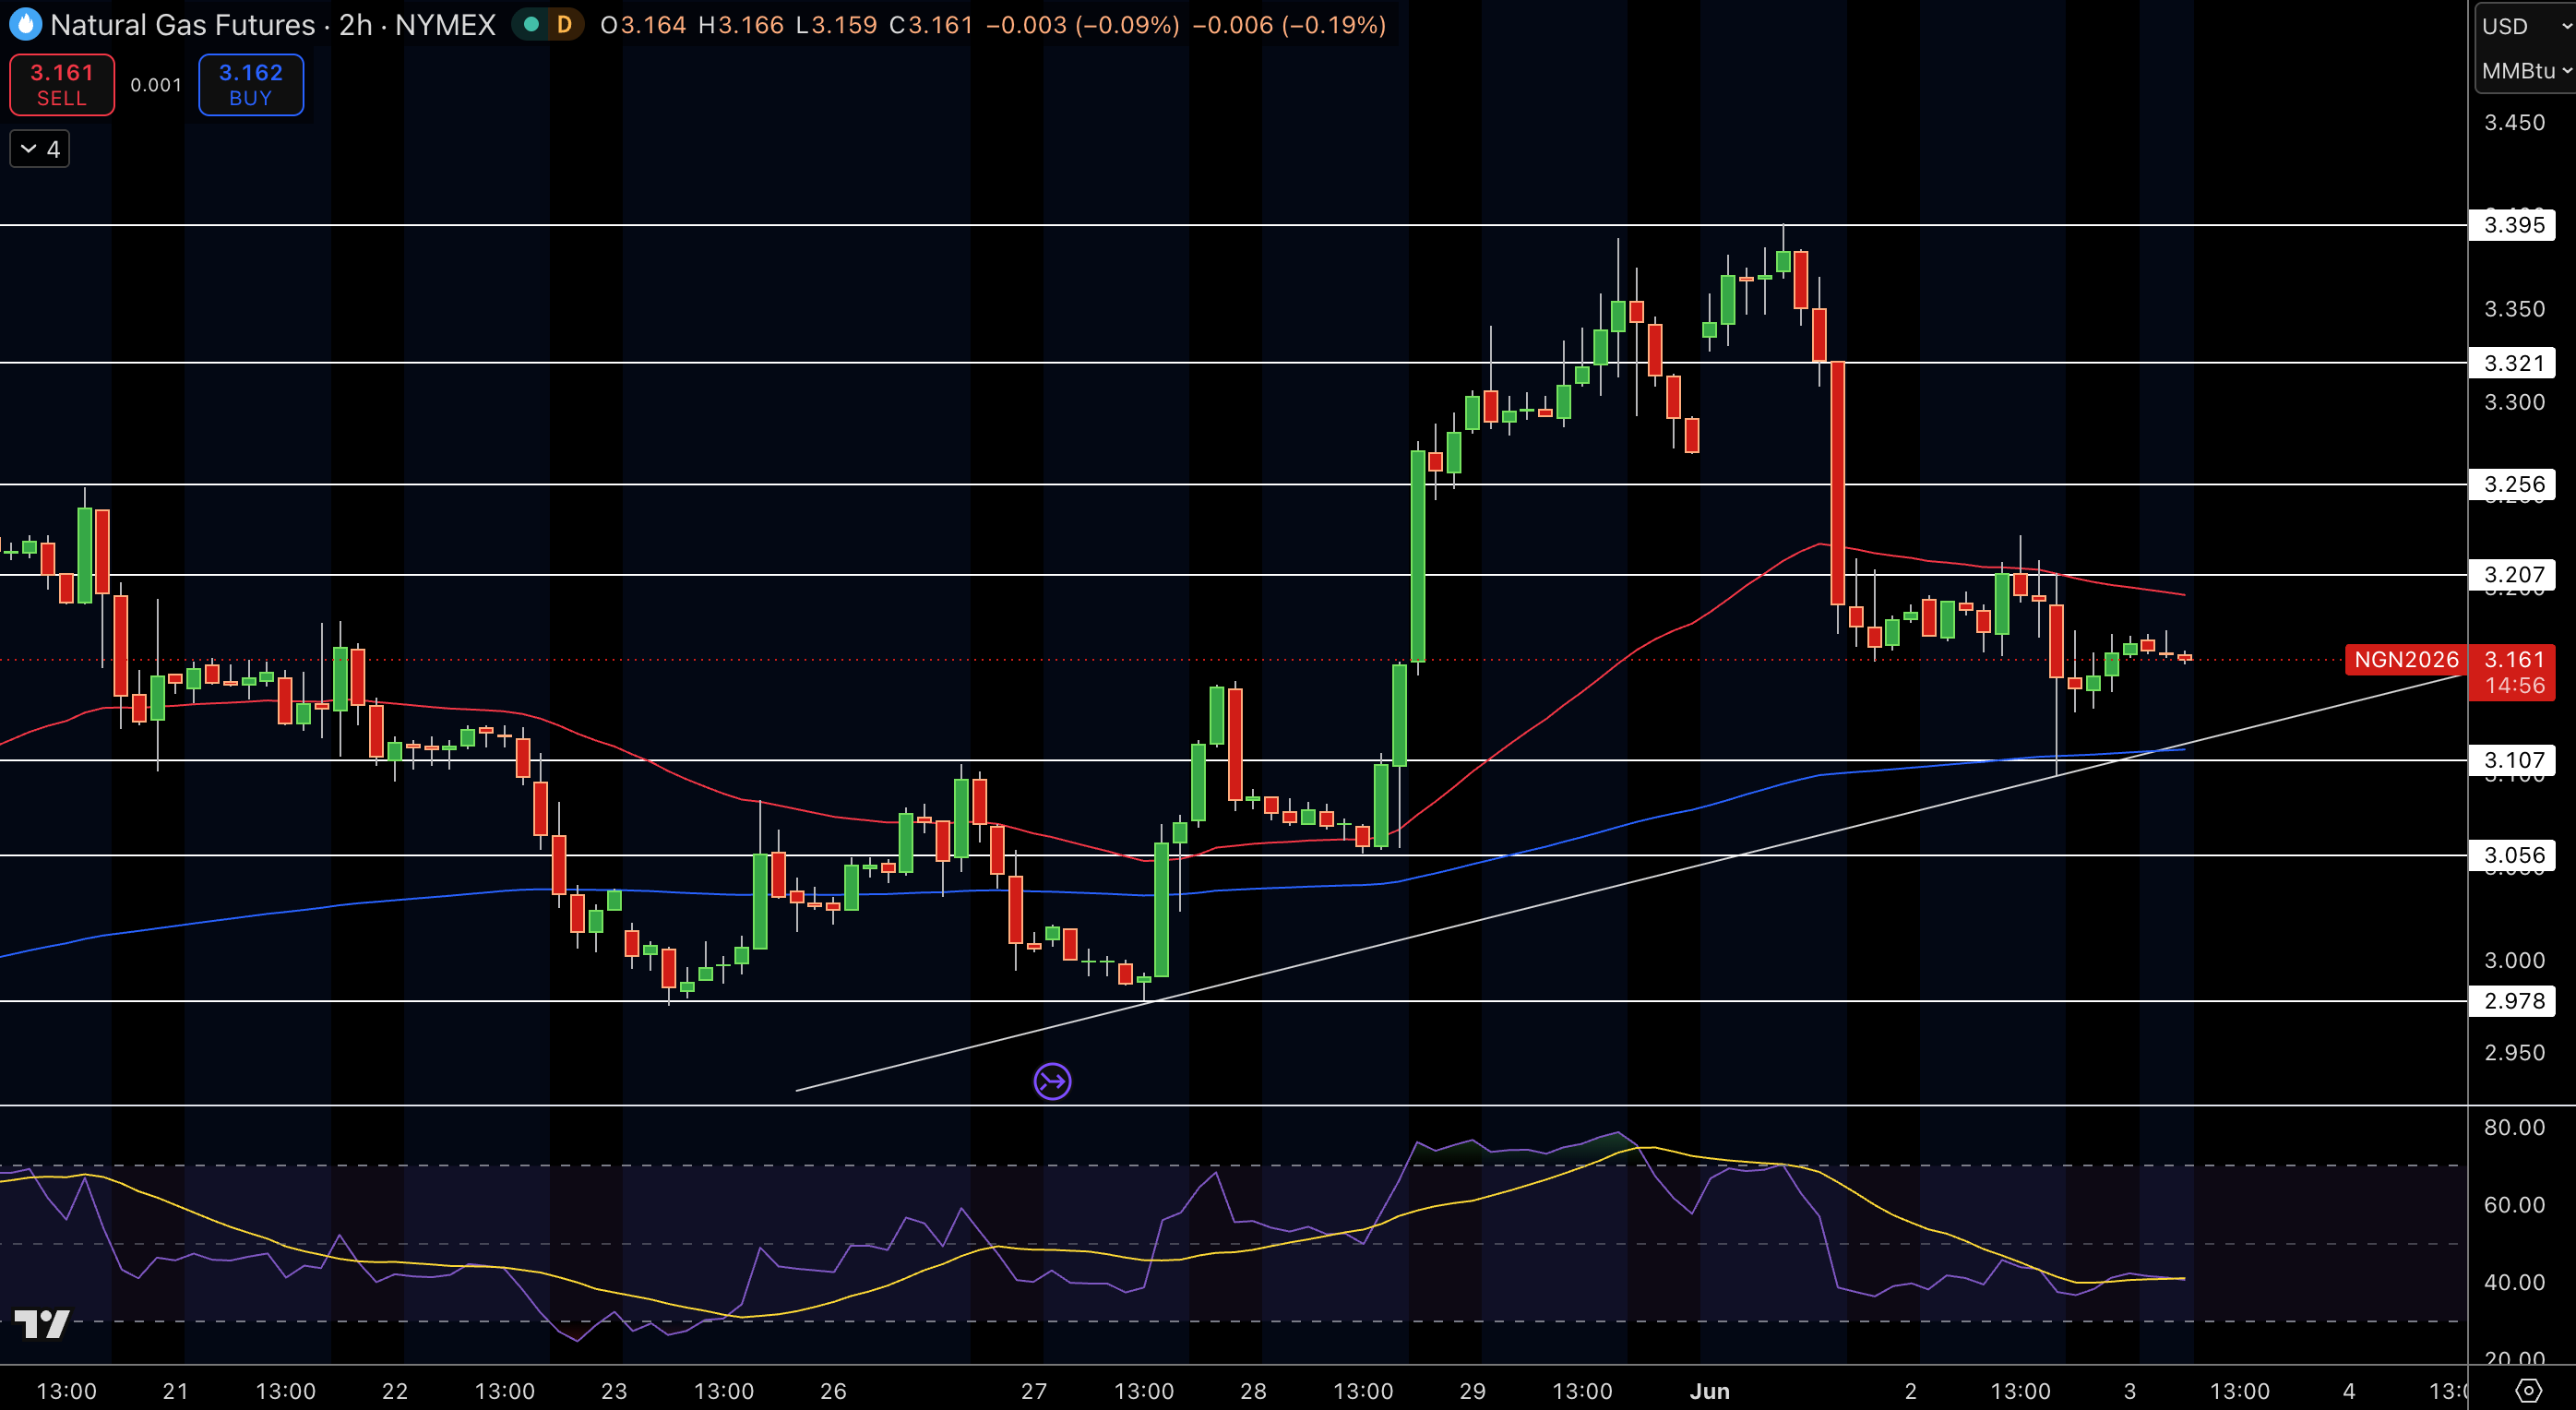Select the 3.207 horizontal line price label
2576x1410 pixels.
pyautogui.click(x=2512, y=574)
